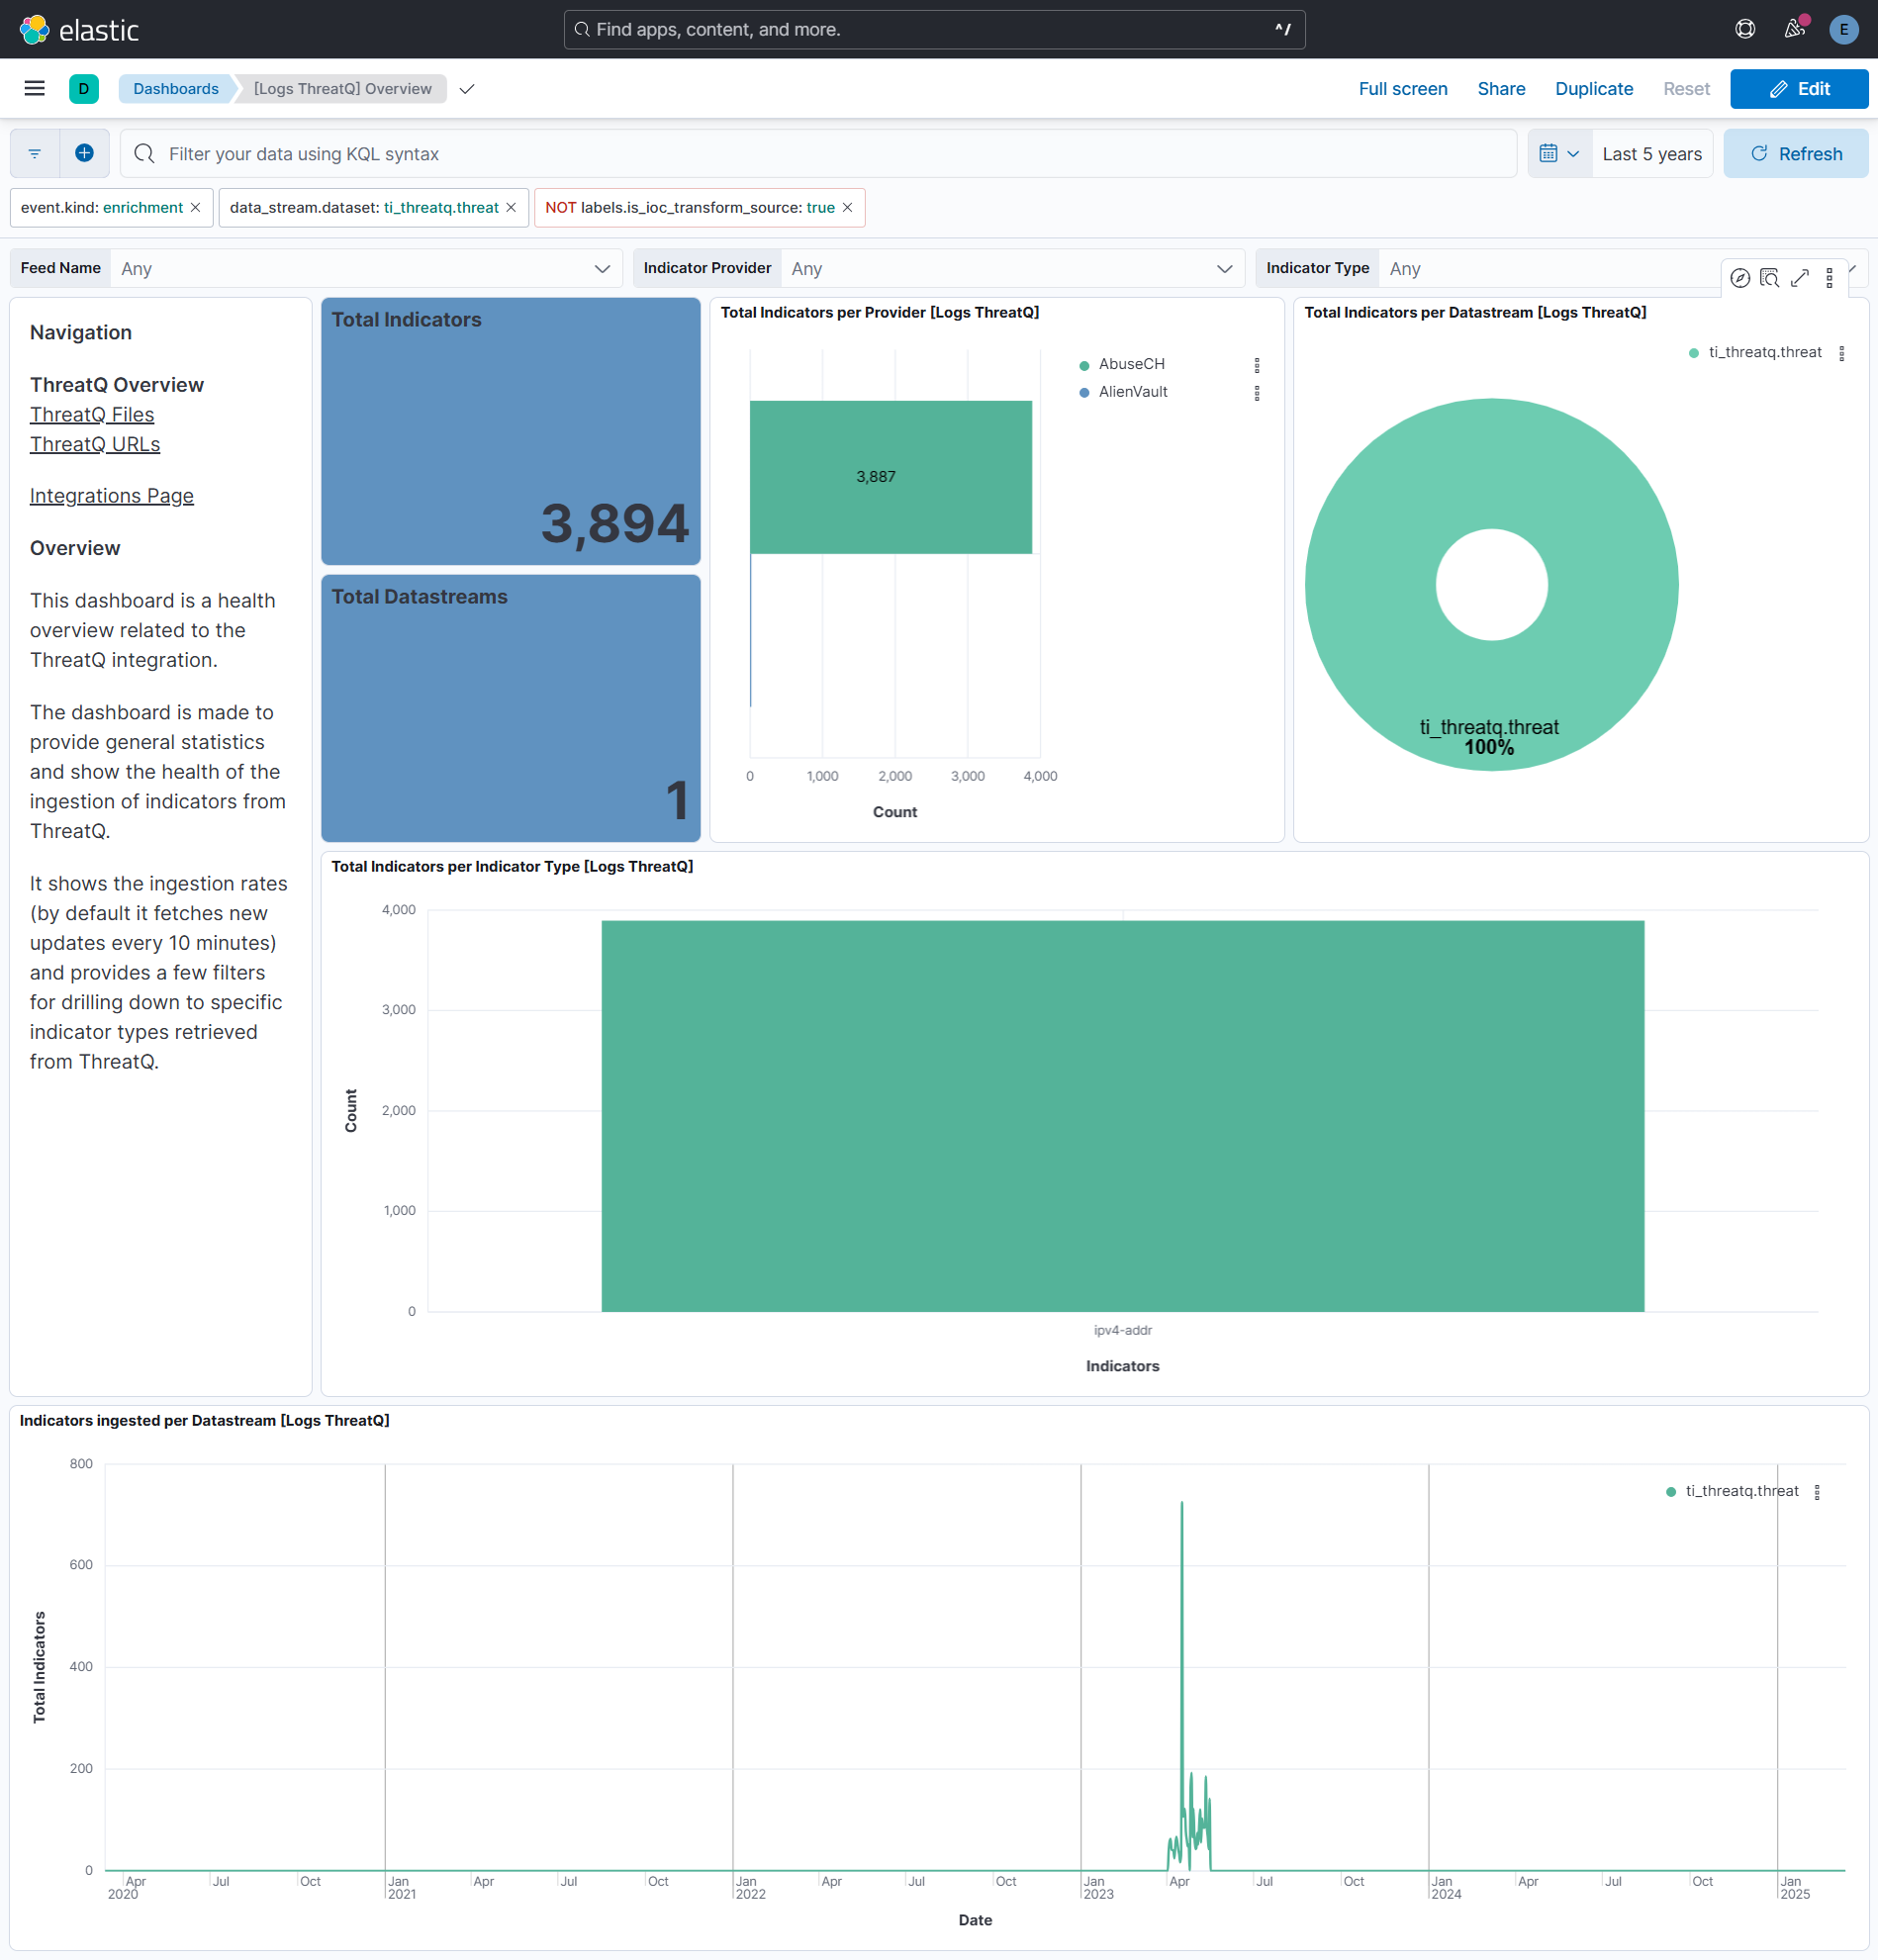The image size is (1878, 1960).
Task: Remove the event.kind enrichment filter pill
Action: [195, 207]
